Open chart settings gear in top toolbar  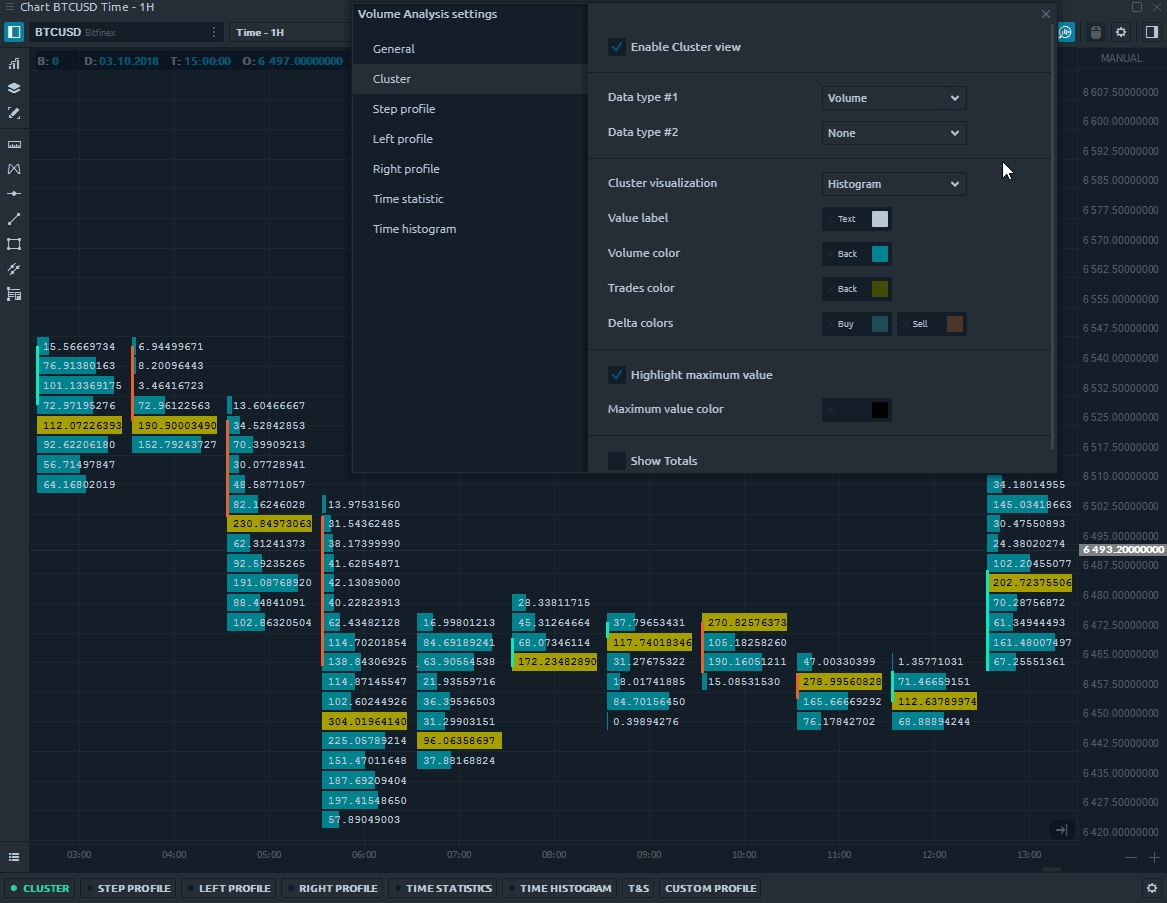coord(1121,33)
